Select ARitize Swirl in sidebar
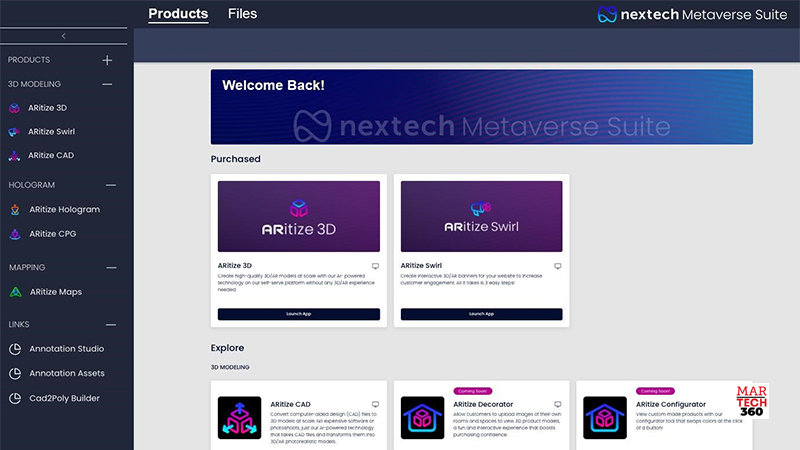This screenshot has width=800, height=450. (52, 132)
